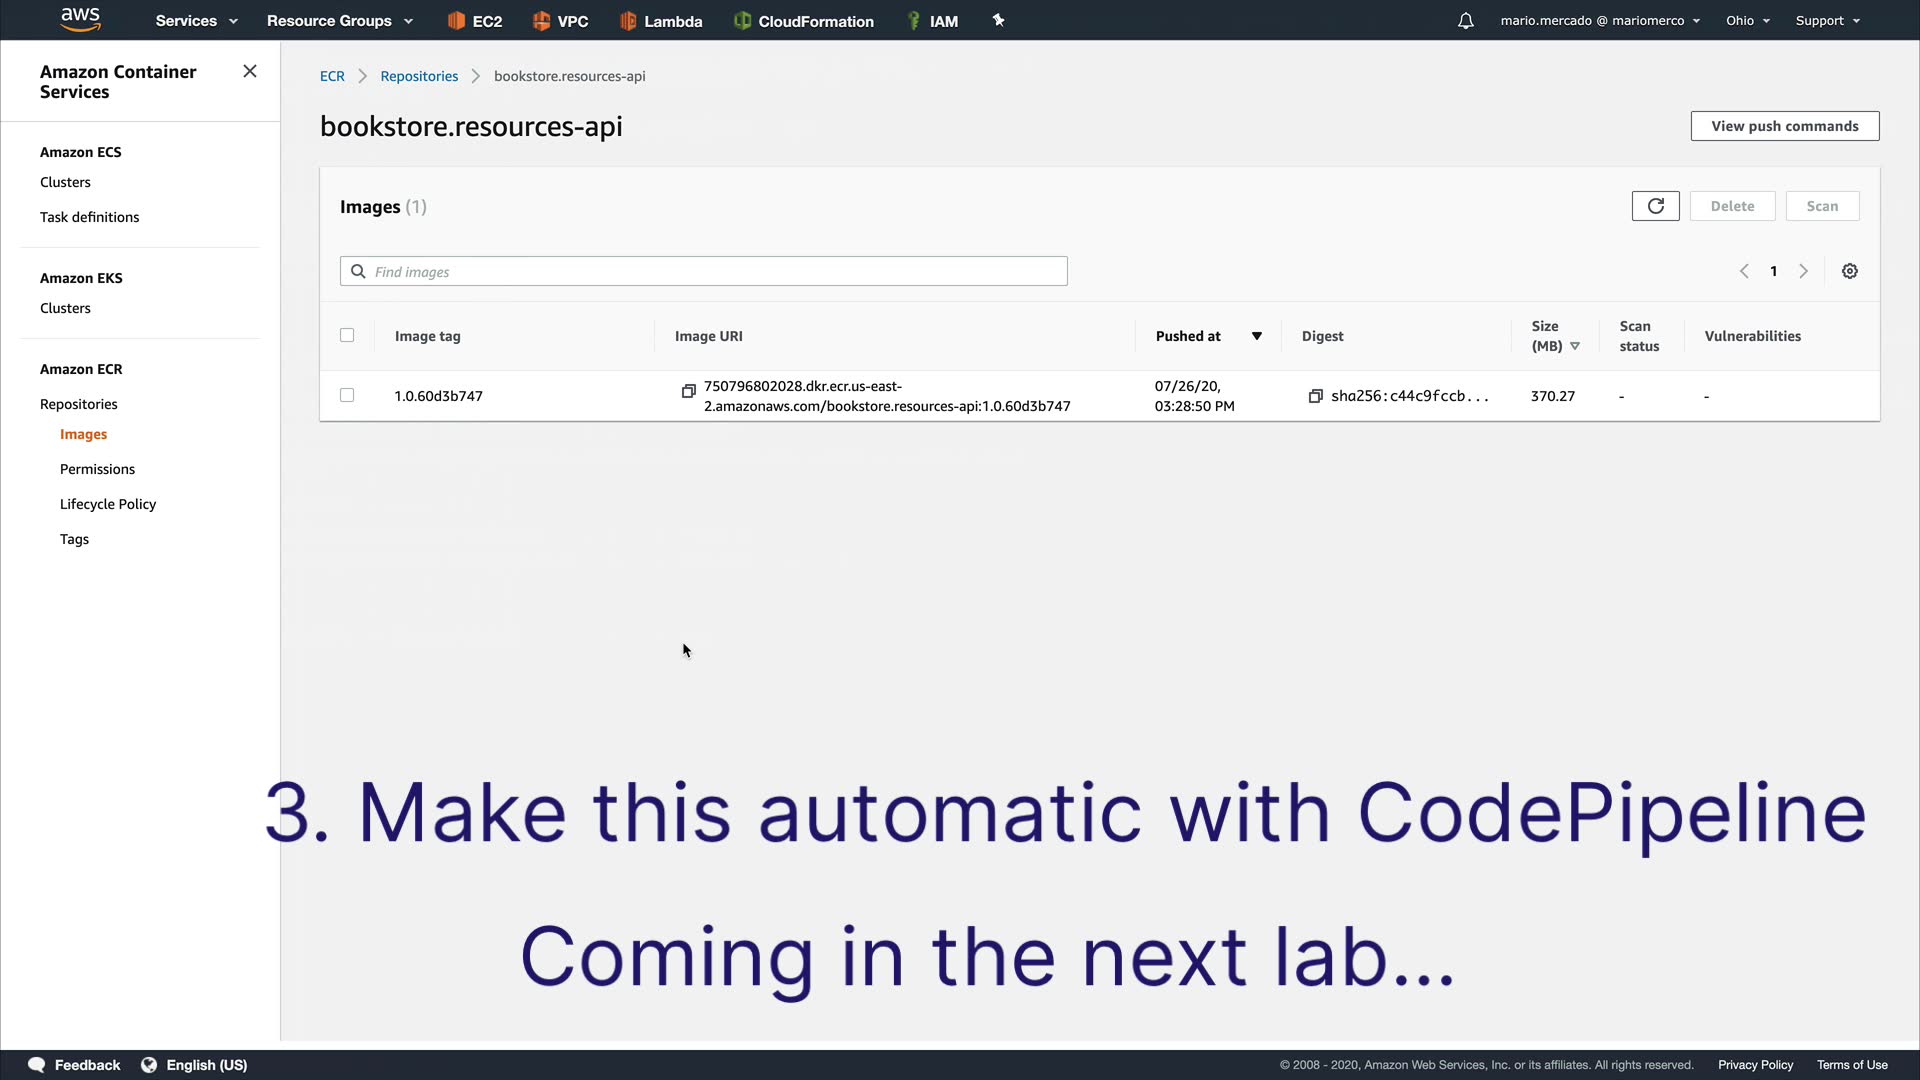Screen dimensions: 1920x1080
Task: Copy the sha256 digest using copy icon
Action: point(1315,396)
